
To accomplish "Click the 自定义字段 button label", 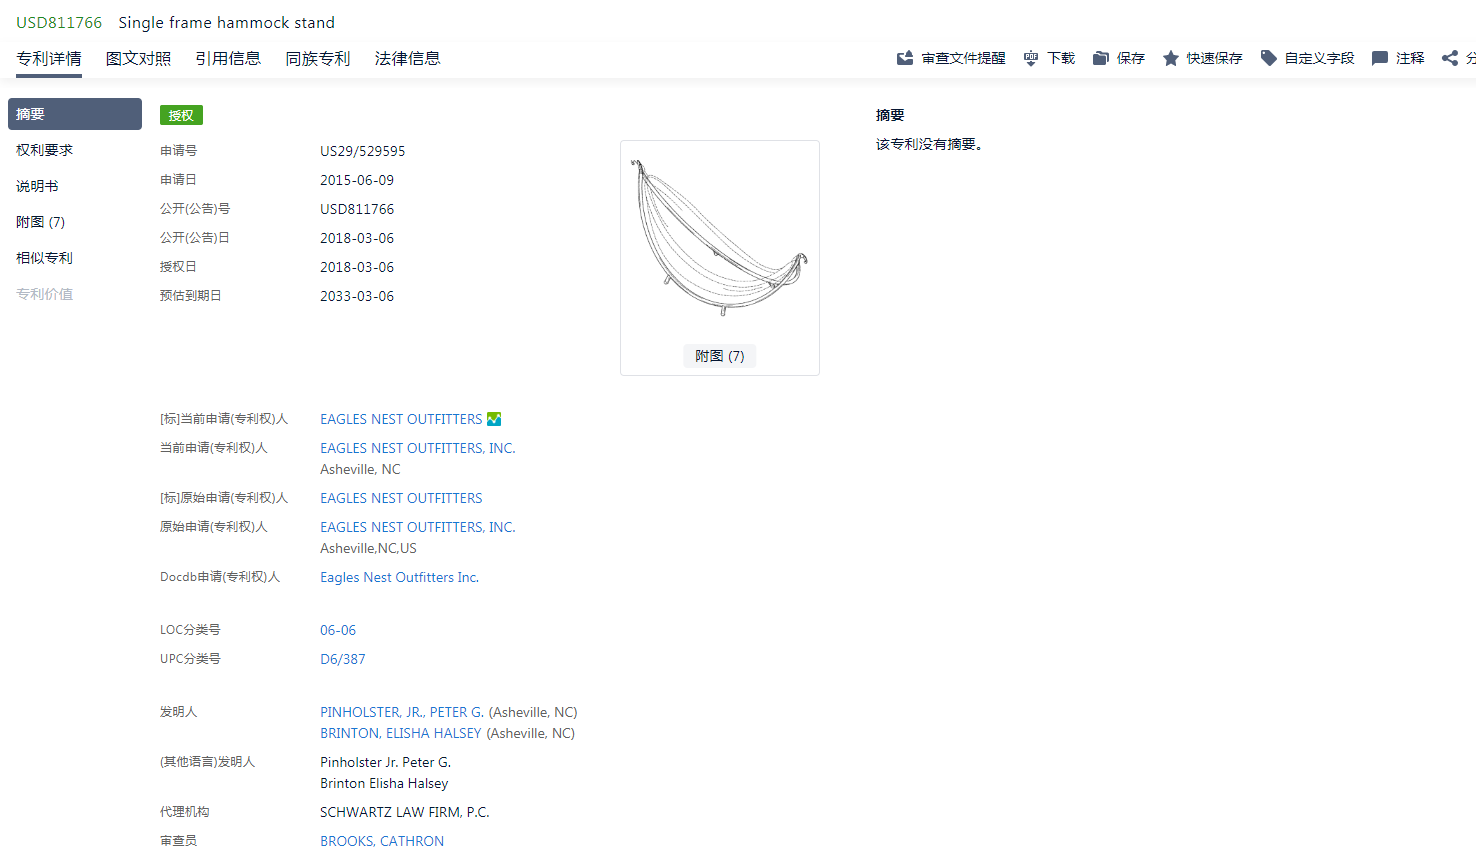I will pos(1320,58).
